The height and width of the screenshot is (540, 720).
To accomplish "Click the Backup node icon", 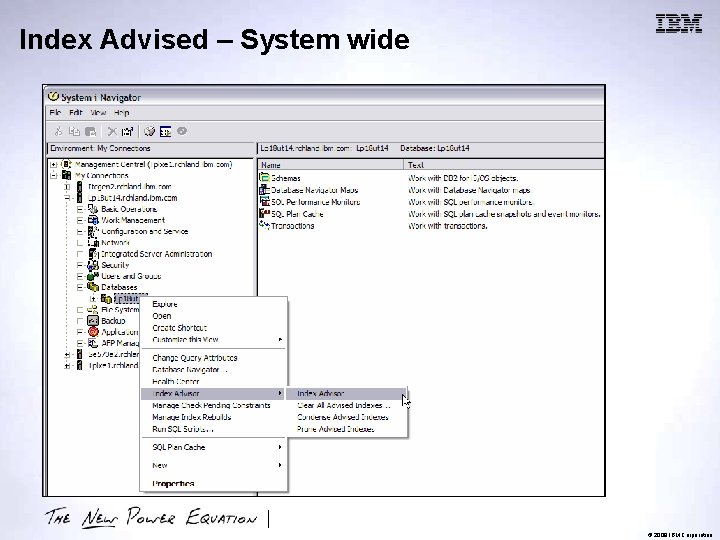I will [93, 321].
